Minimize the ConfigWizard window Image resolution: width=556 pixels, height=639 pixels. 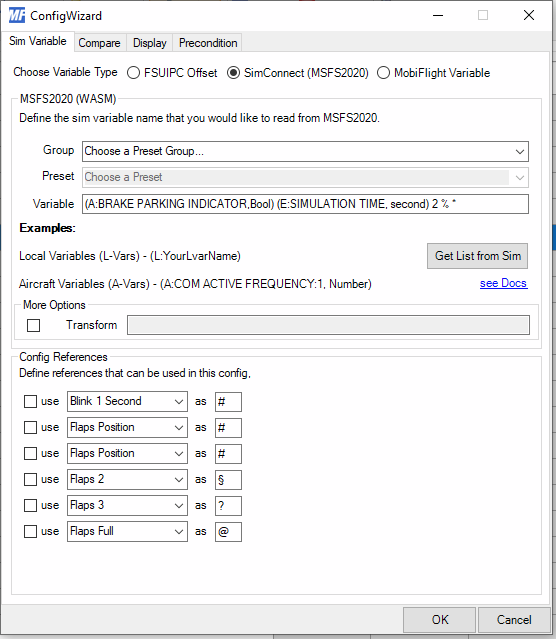click(438, 15)
